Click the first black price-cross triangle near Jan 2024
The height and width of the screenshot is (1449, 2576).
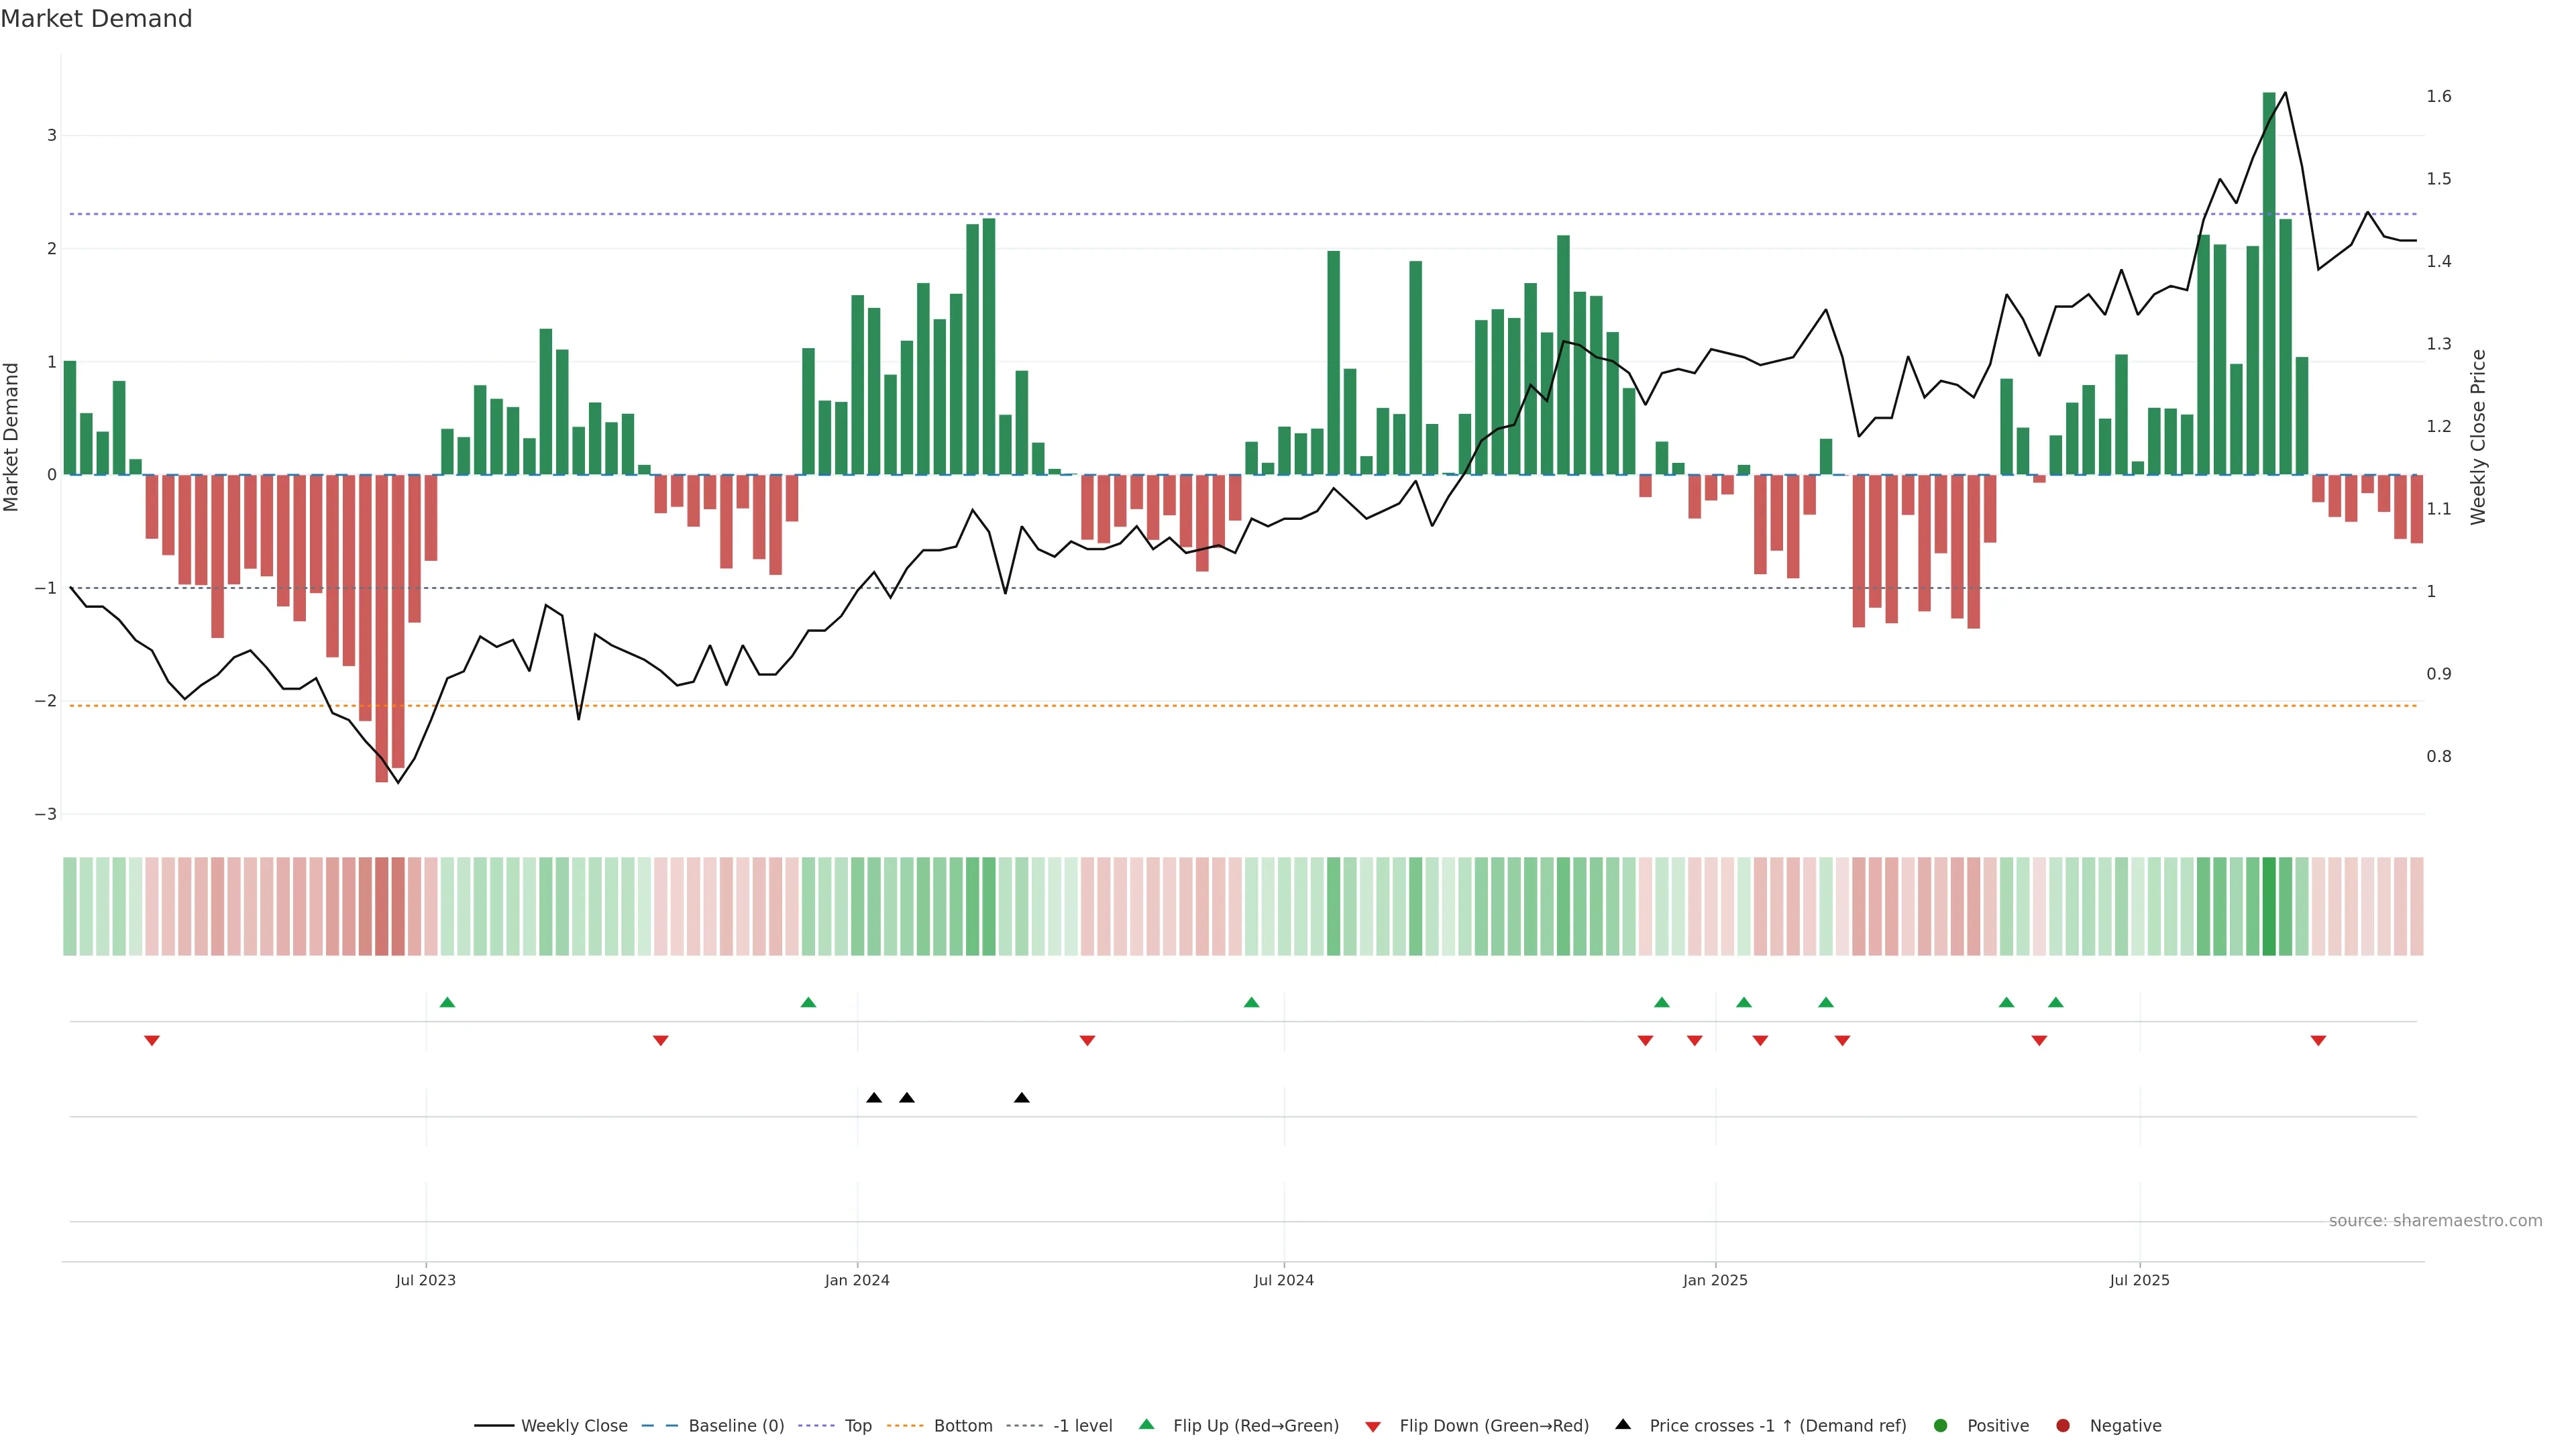(874, 1098)
